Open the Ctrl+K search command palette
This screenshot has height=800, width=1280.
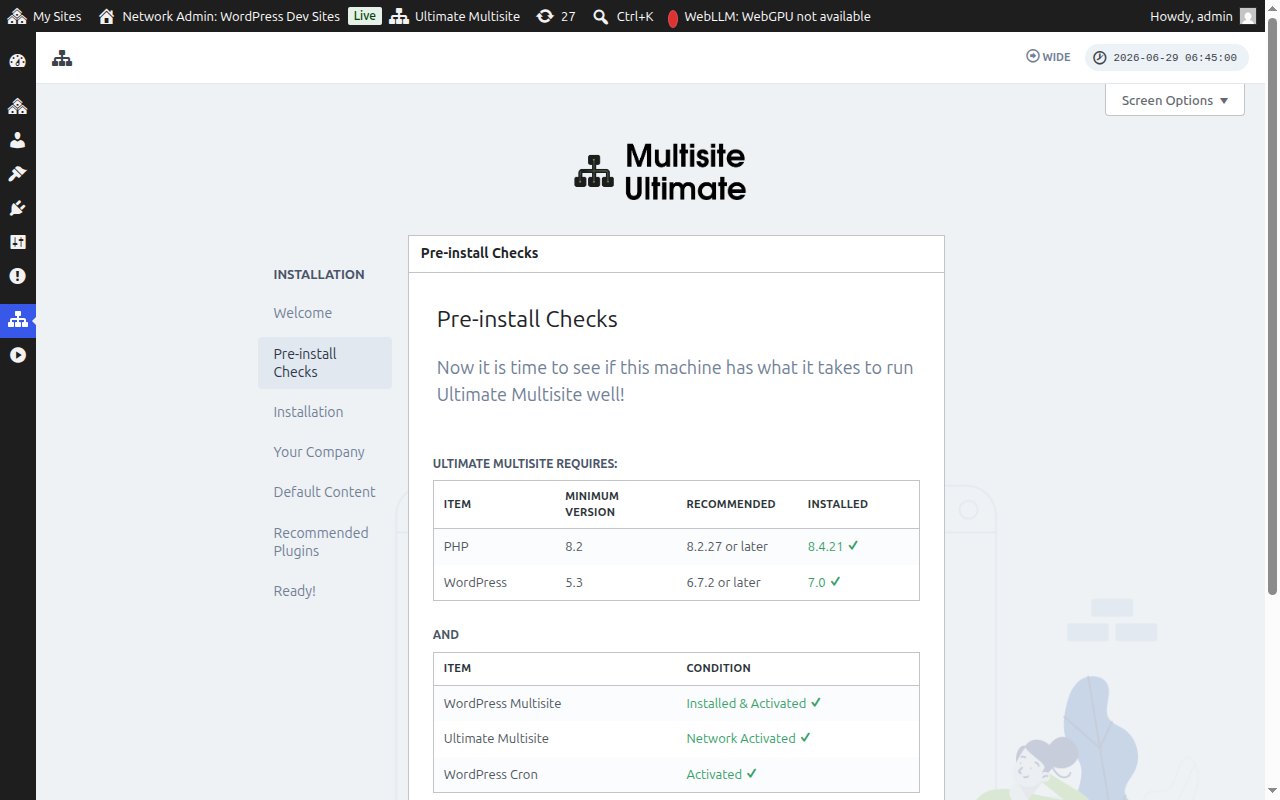(x=622, y=16)
